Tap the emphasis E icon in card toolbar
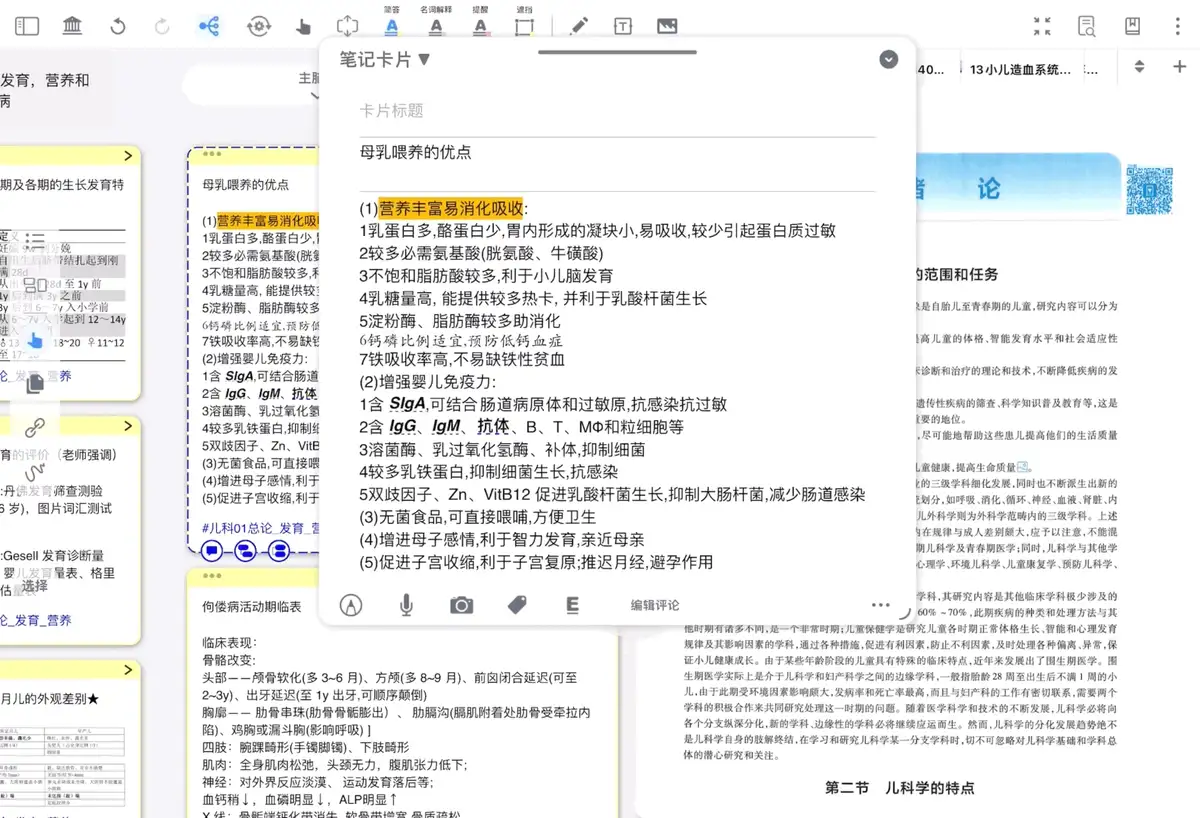The image size is (1200, 818). pyautogui.click(x=573, y=605)
